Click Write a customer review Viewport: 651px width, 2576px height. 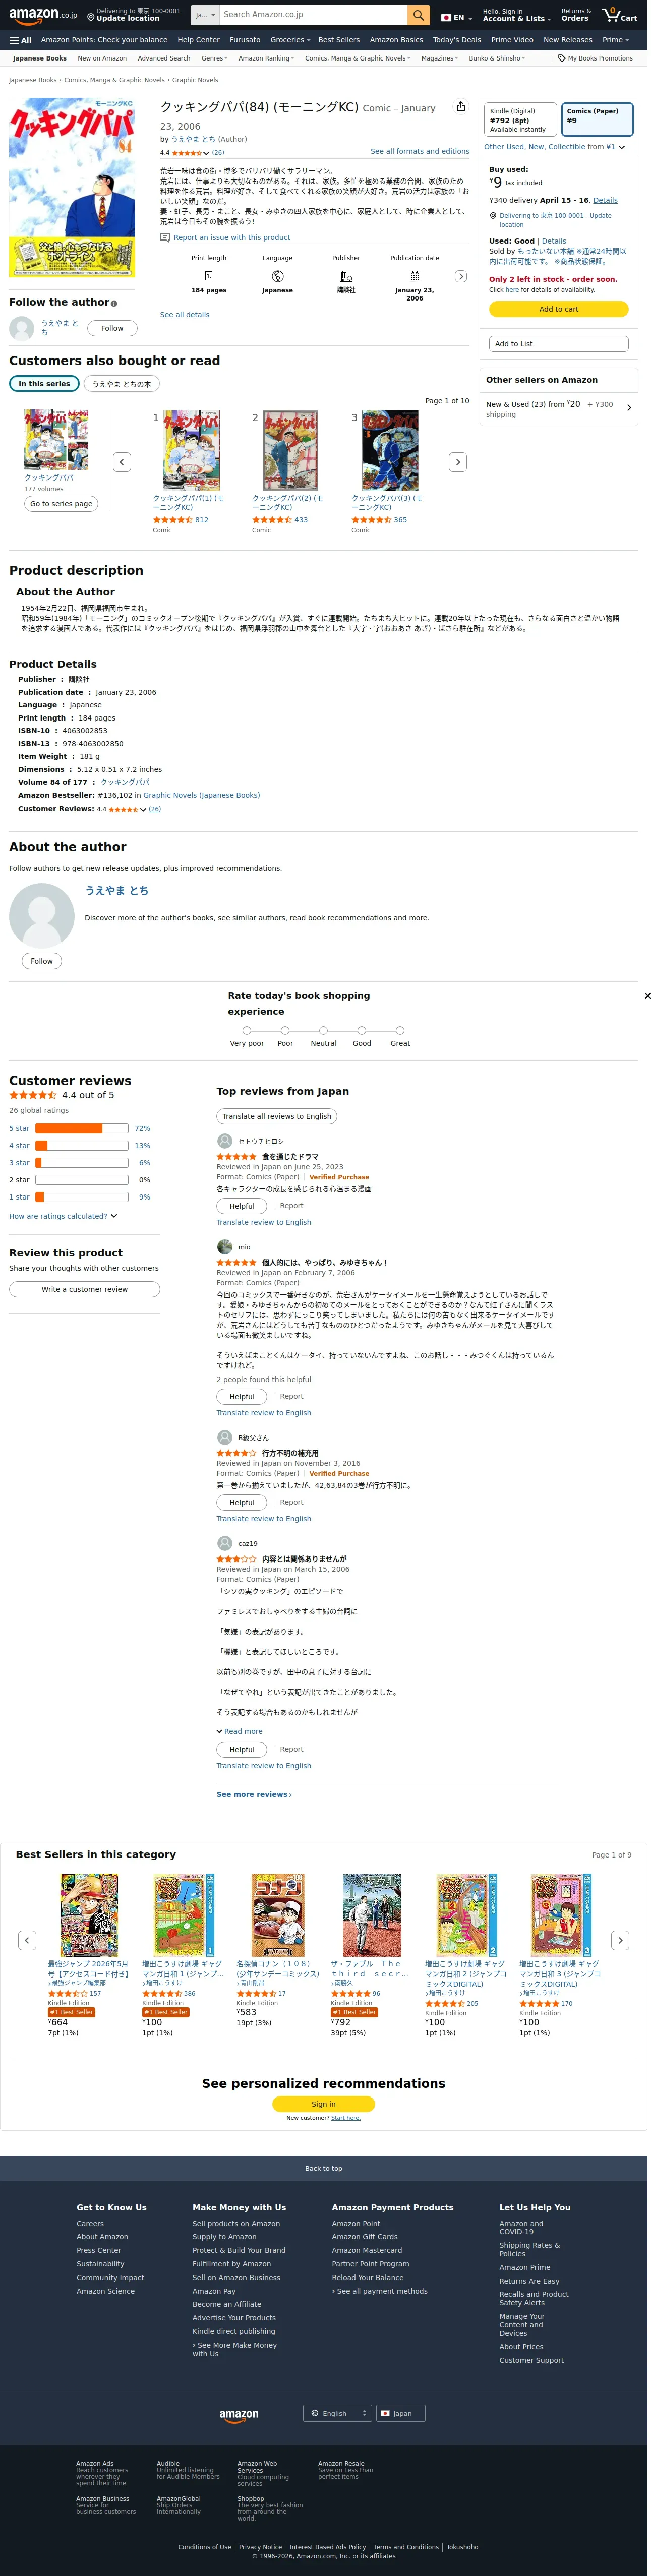pyautogui.click(x=85, y=1289)
